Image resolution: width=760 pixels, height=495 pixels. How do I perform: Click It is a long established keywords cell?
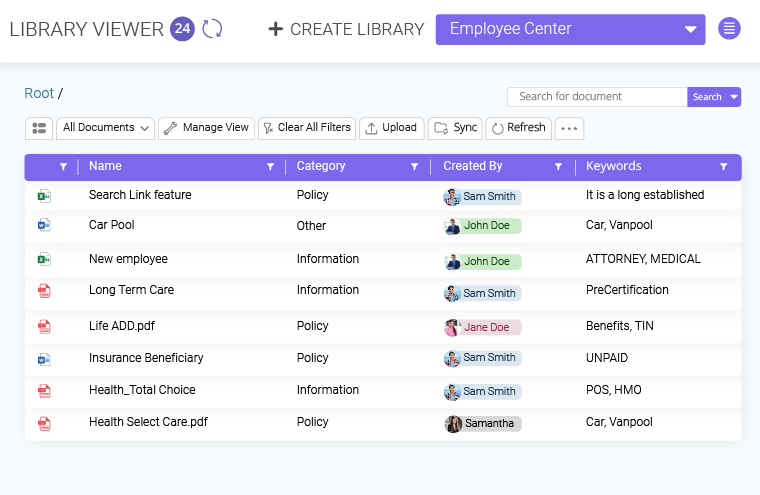click(x=645, y=195)
